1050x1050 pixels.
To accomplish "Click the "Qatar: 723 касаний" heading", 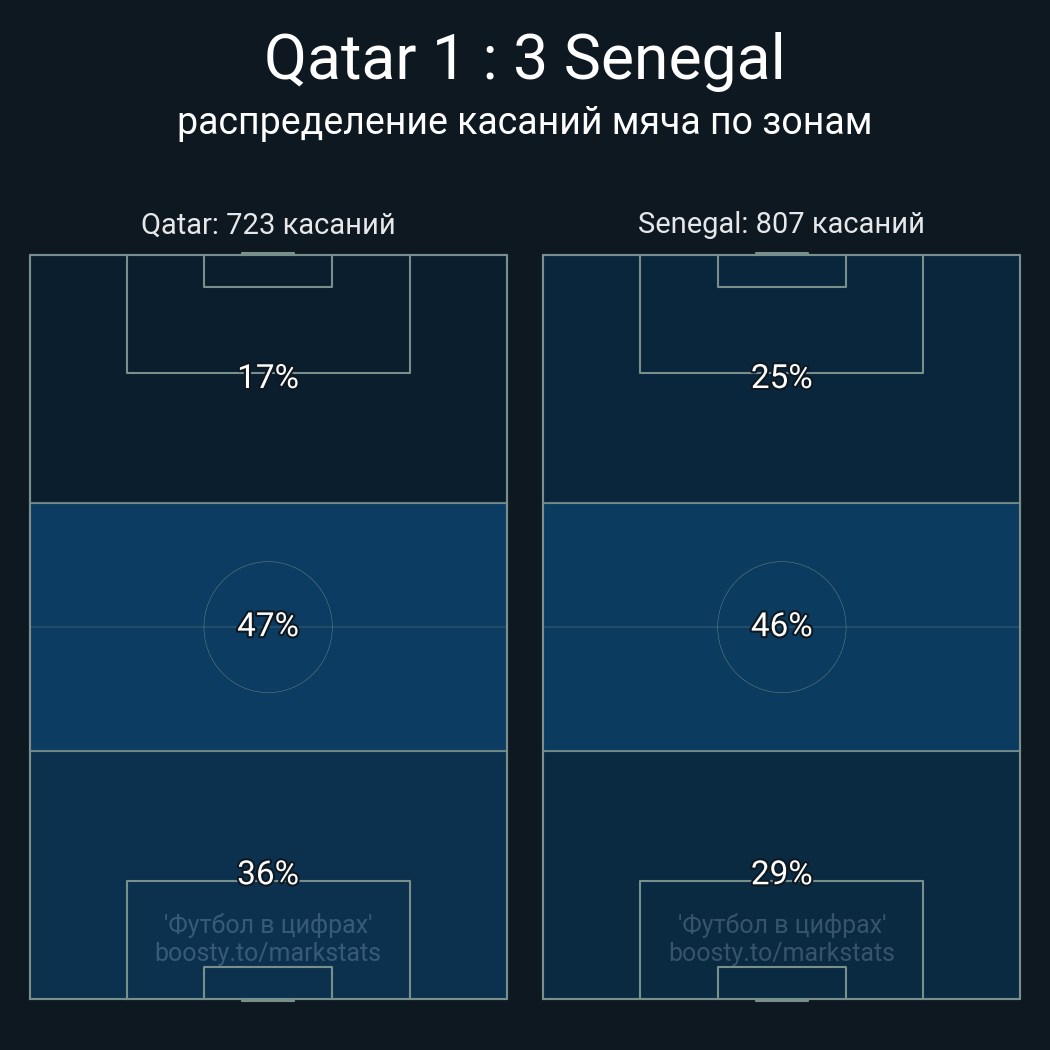I will click(268, 224).
